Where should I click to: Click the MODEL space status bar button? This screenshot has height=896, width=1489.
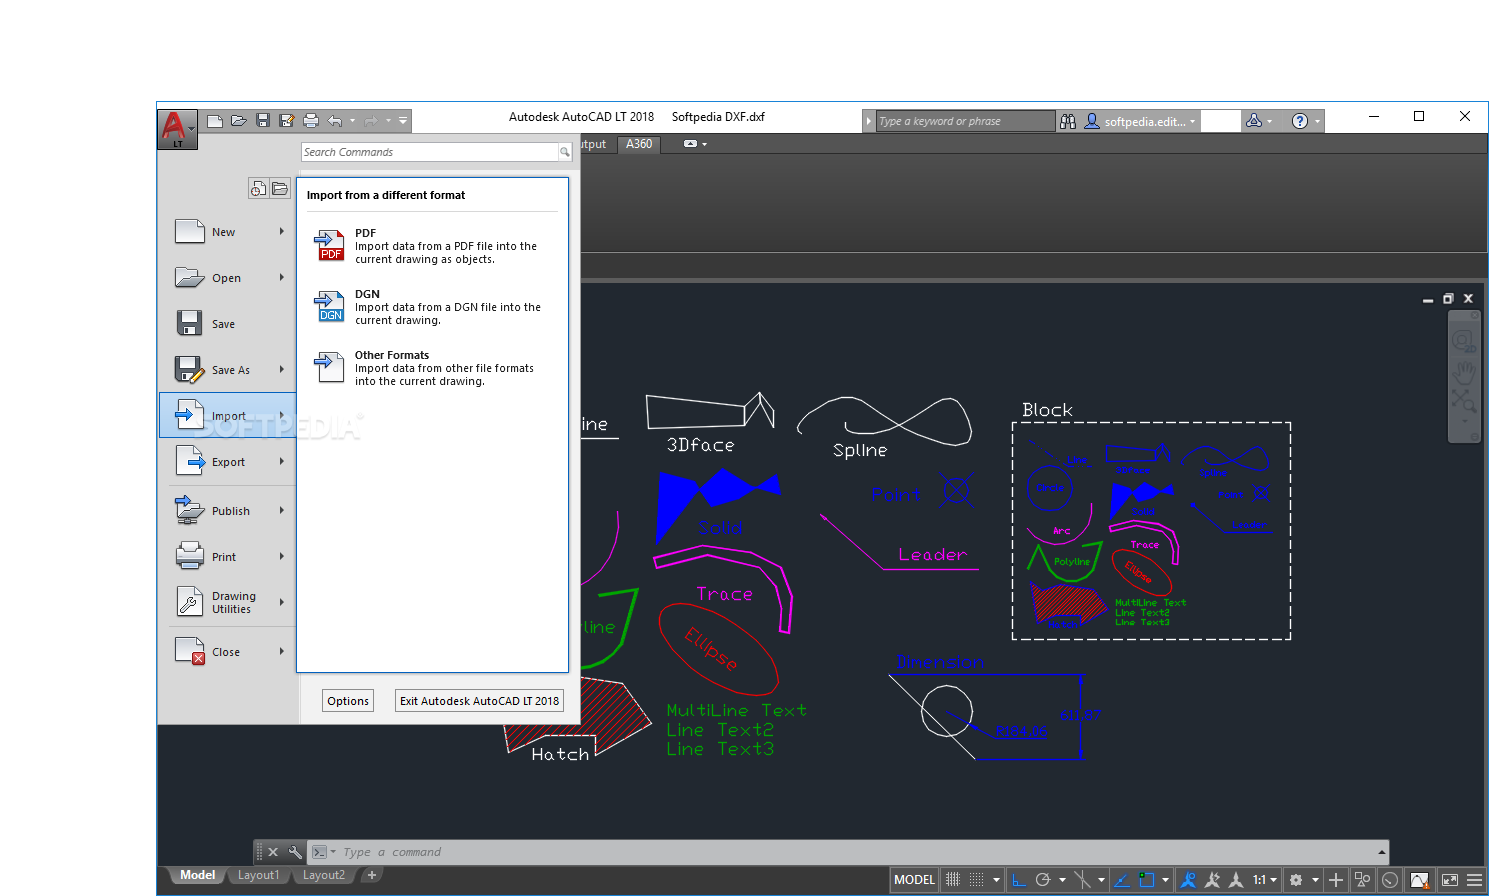tap(914, 880)
